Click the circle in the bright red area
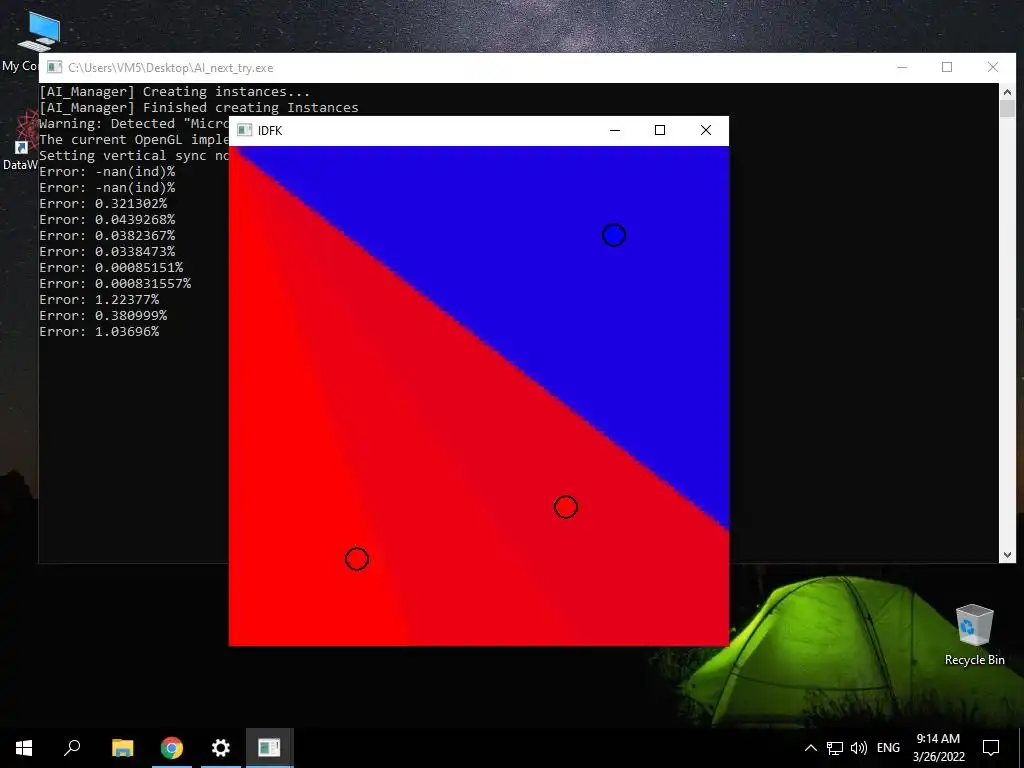The height and width of the screenshot is (768, 1024). 357,559
